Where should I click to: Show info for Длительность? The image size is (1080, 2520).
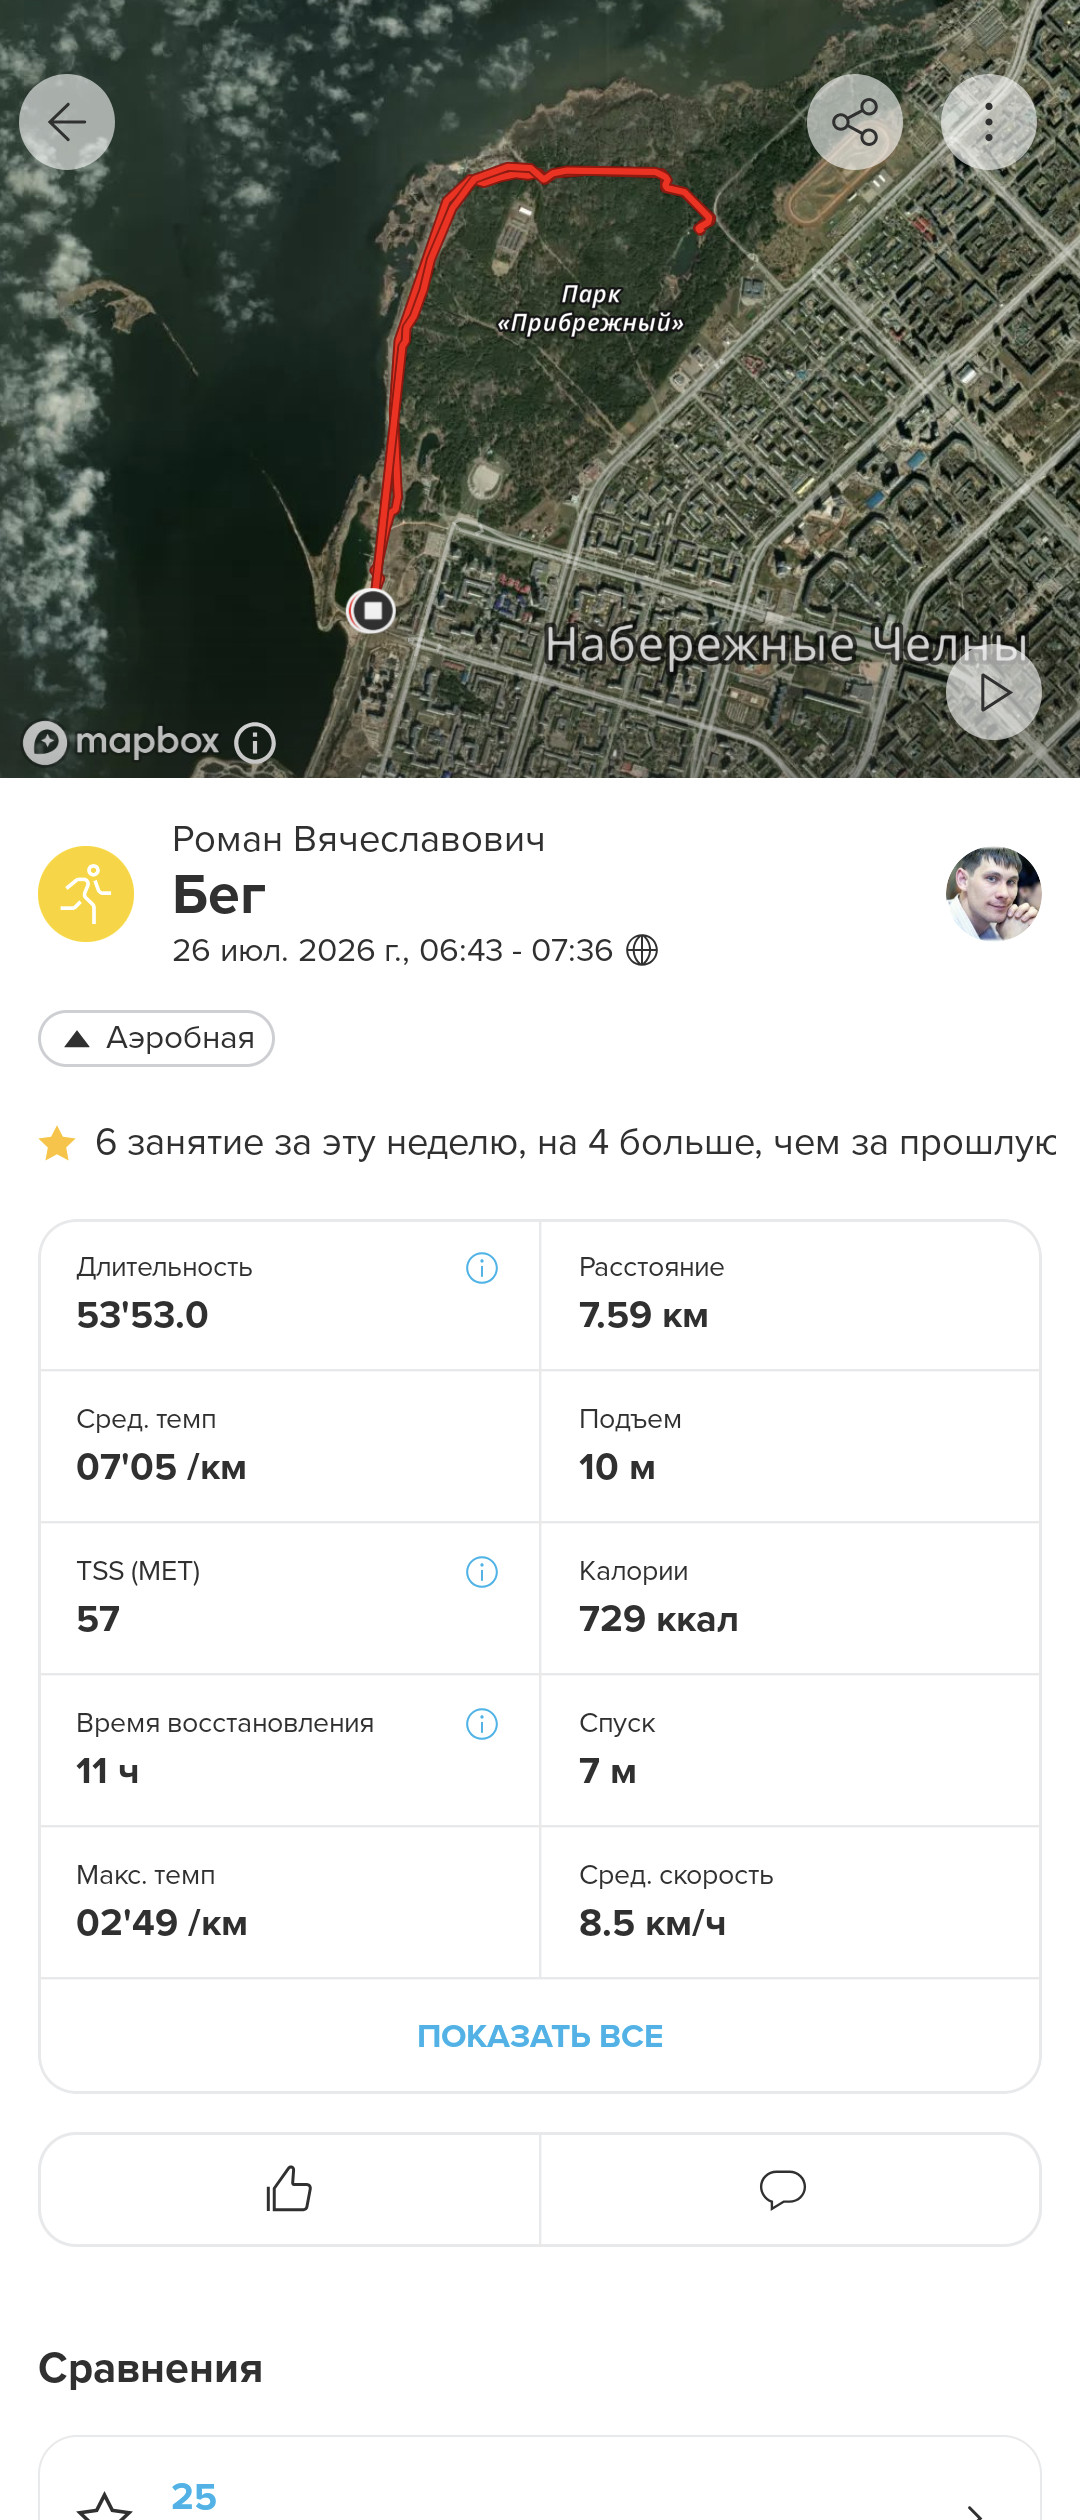(482, 1268)
